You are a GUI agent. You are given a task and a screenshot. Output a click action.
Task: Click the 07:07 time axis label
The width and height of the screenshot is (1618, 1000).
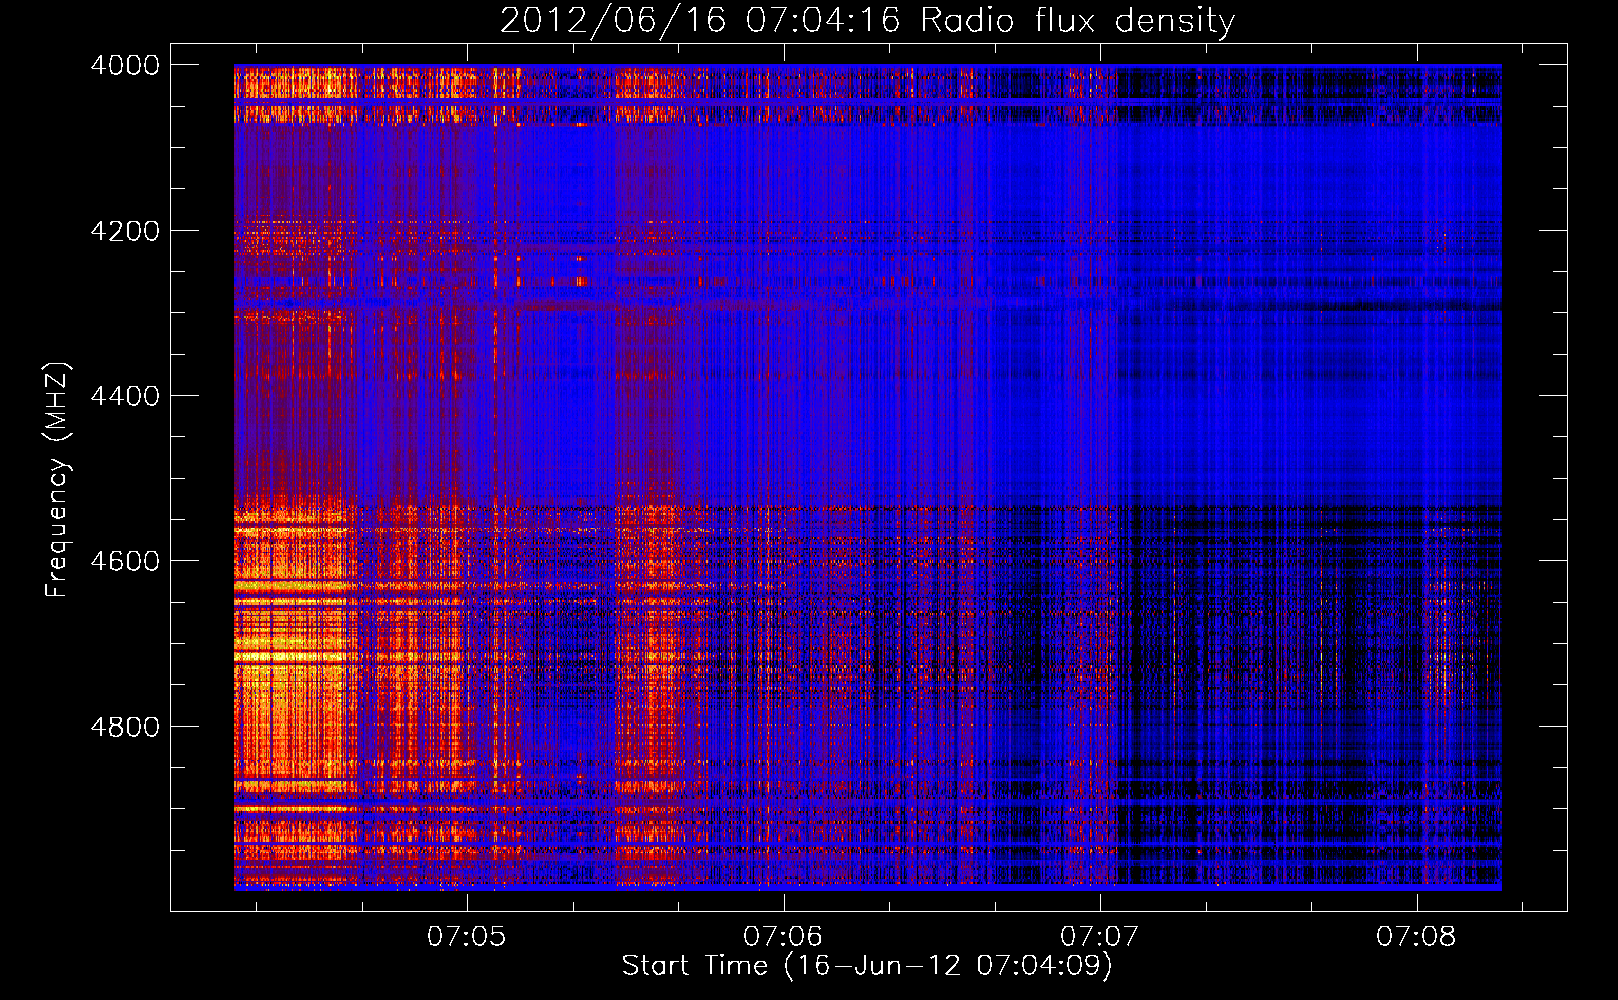click(x=1099, y=936)
